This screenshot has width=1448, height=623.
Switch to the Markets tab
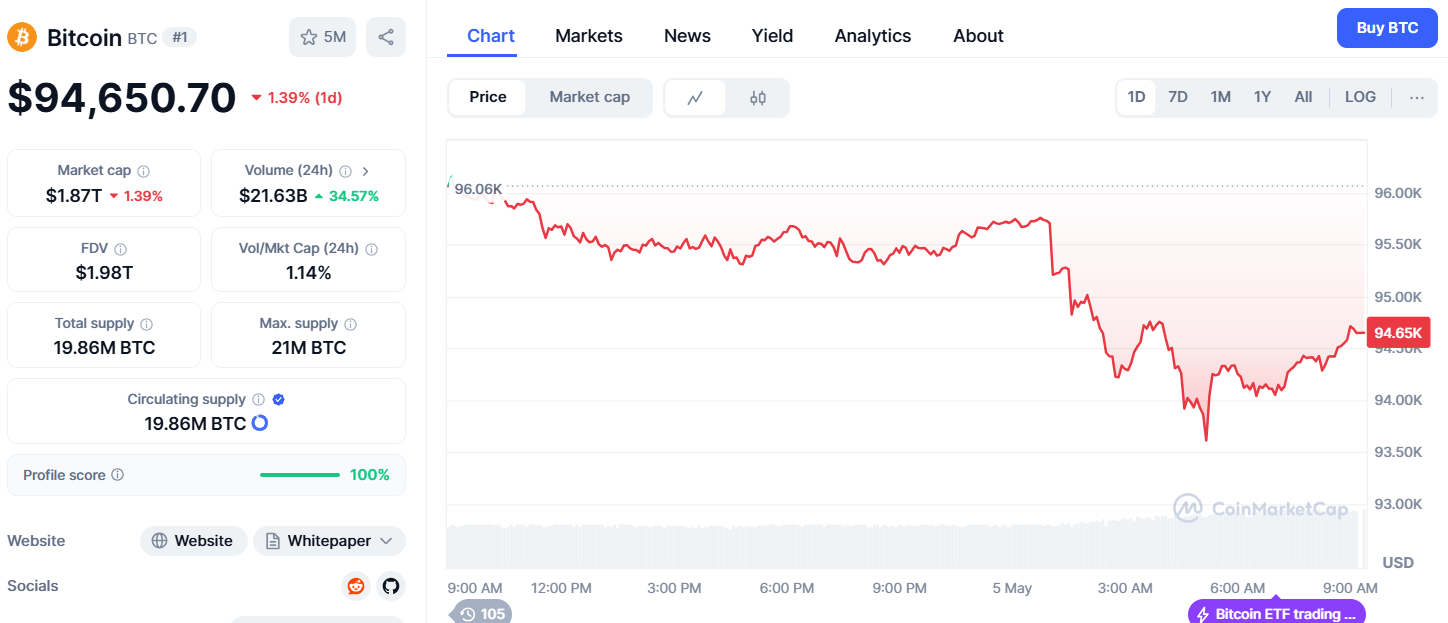(589, 36)
